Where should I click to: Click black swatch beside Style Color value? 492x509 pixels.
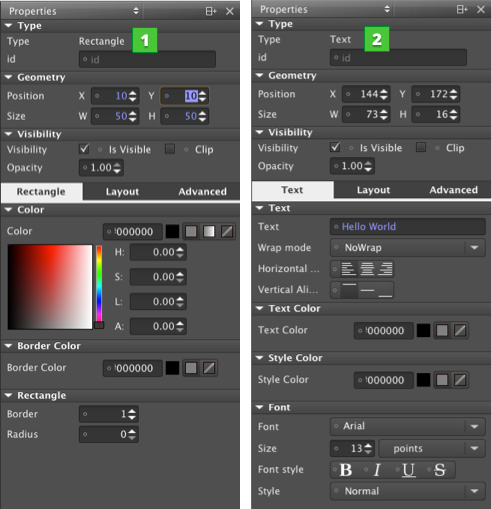[x=423, y=380]
